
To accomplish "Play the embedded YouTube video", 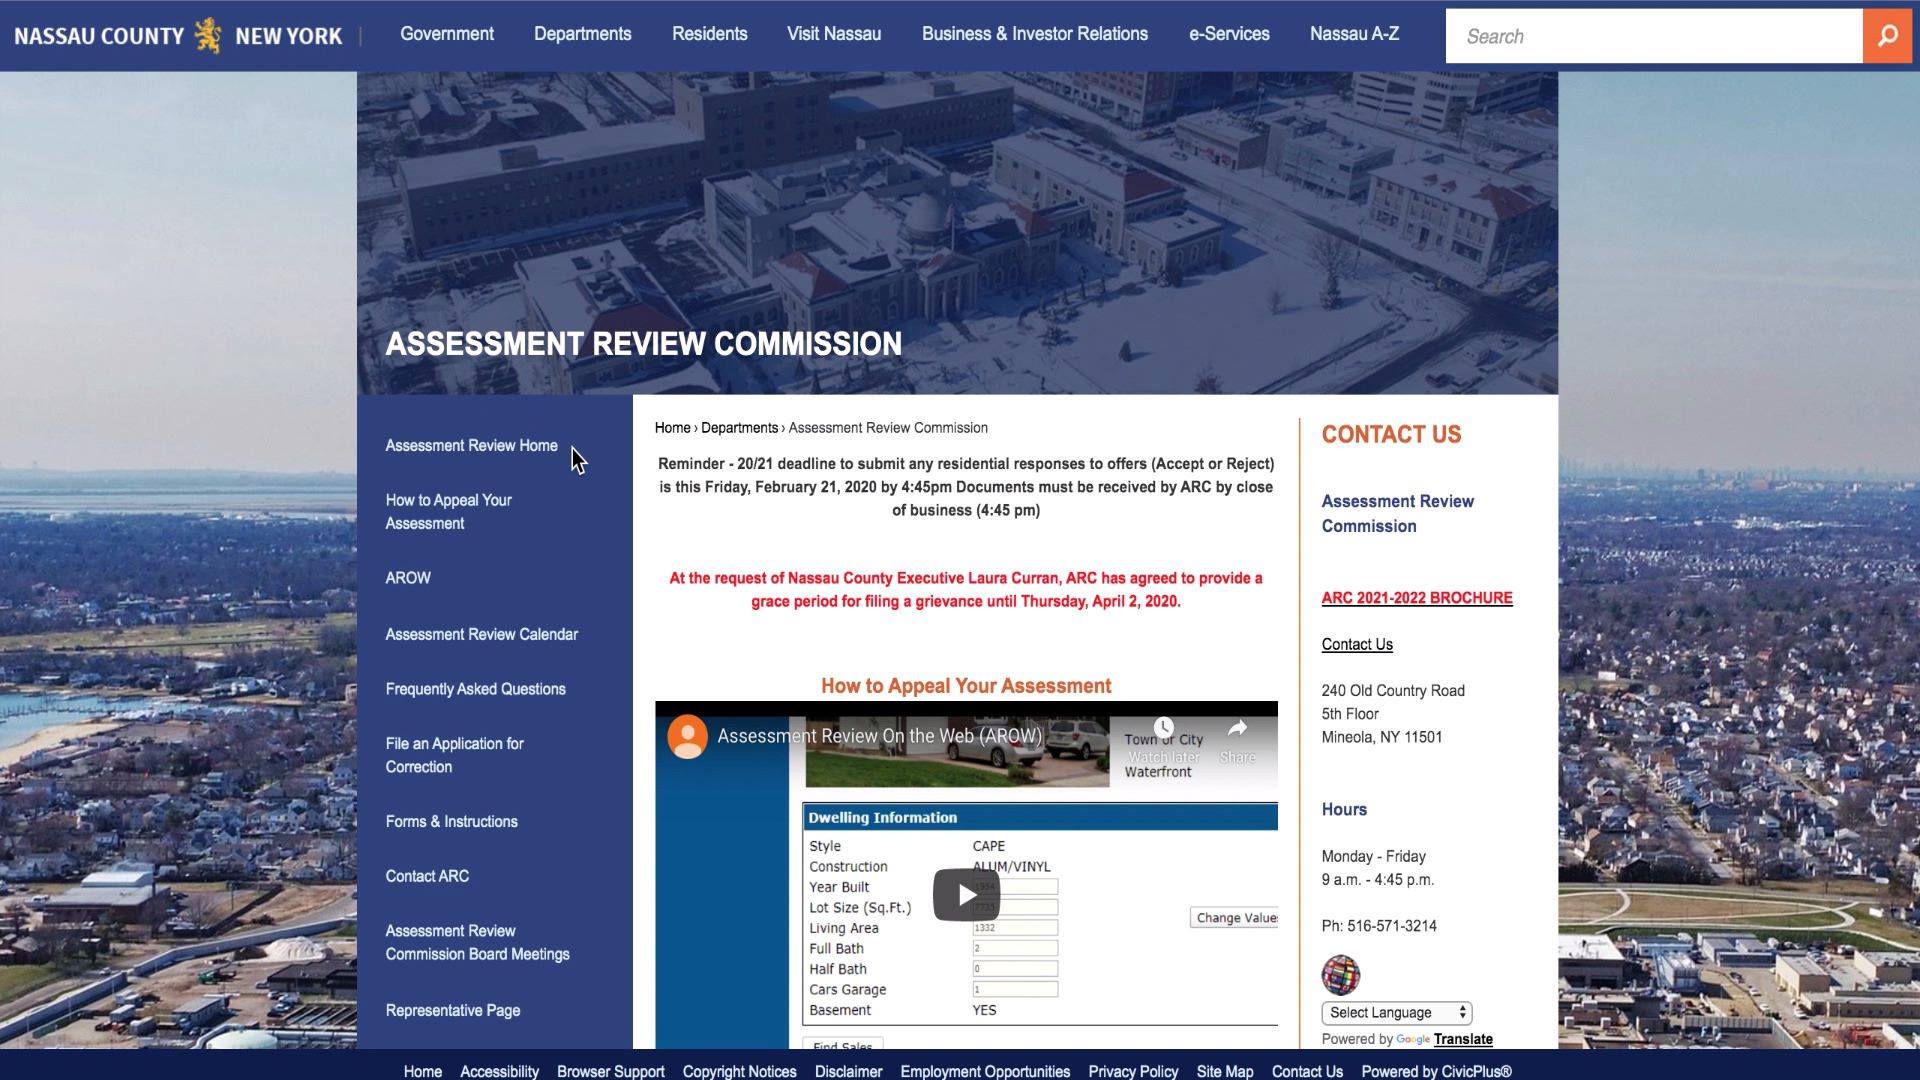I will click(x=966, y=894).
